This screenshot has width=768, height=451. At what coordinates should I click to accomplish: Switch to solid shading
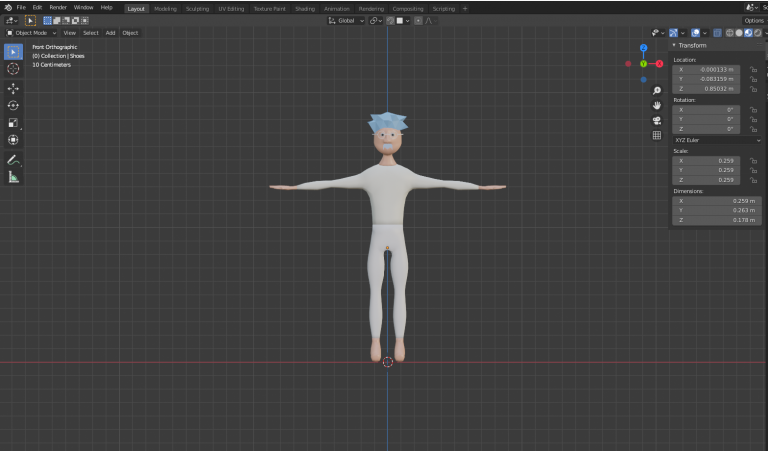tap(739, 33)
